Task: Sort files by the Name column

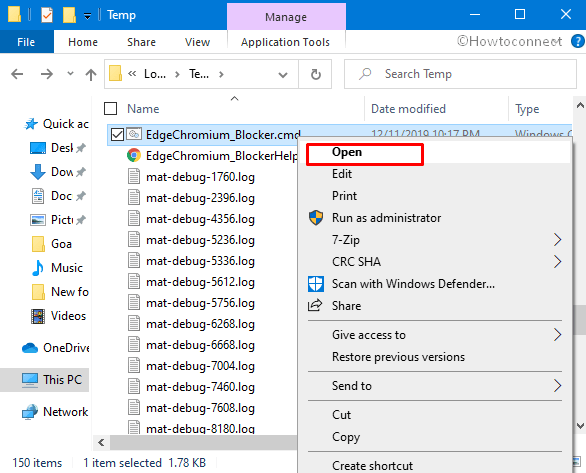Action: pyautogui.click(x=143, y=109)
